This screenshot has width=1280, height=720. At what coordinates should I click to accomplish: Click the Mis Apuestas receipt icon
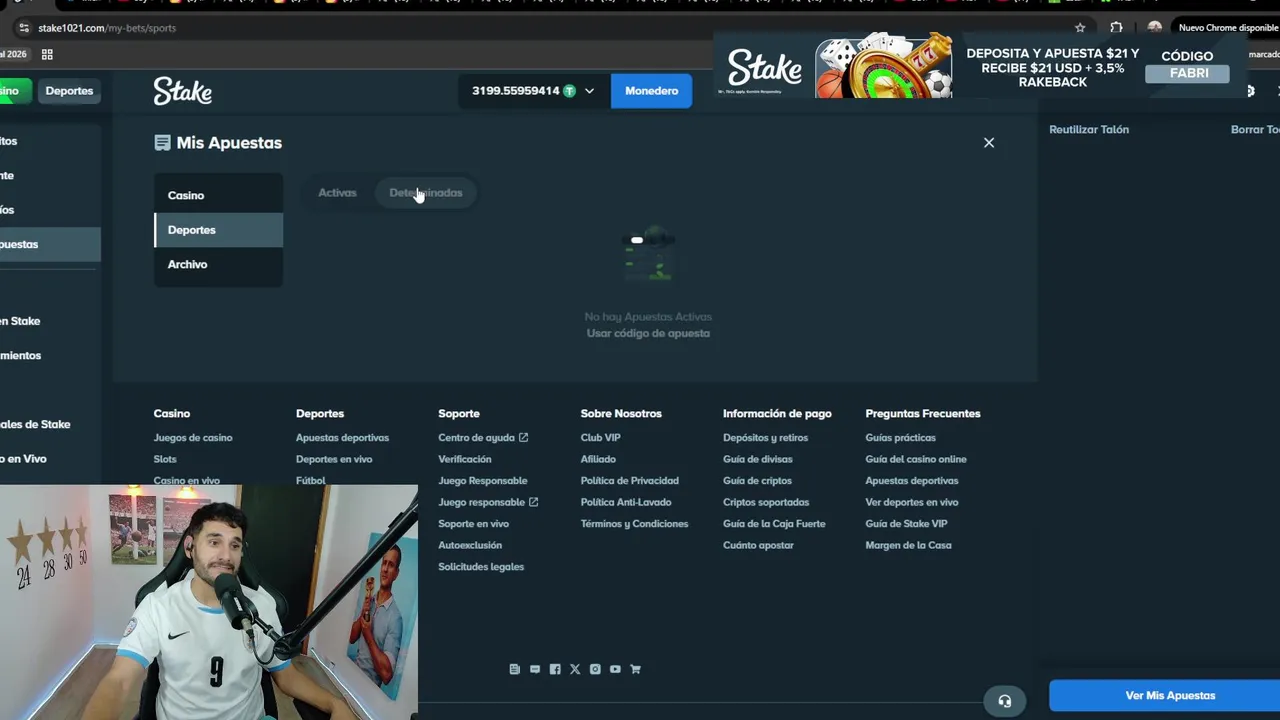pos(162,143)
